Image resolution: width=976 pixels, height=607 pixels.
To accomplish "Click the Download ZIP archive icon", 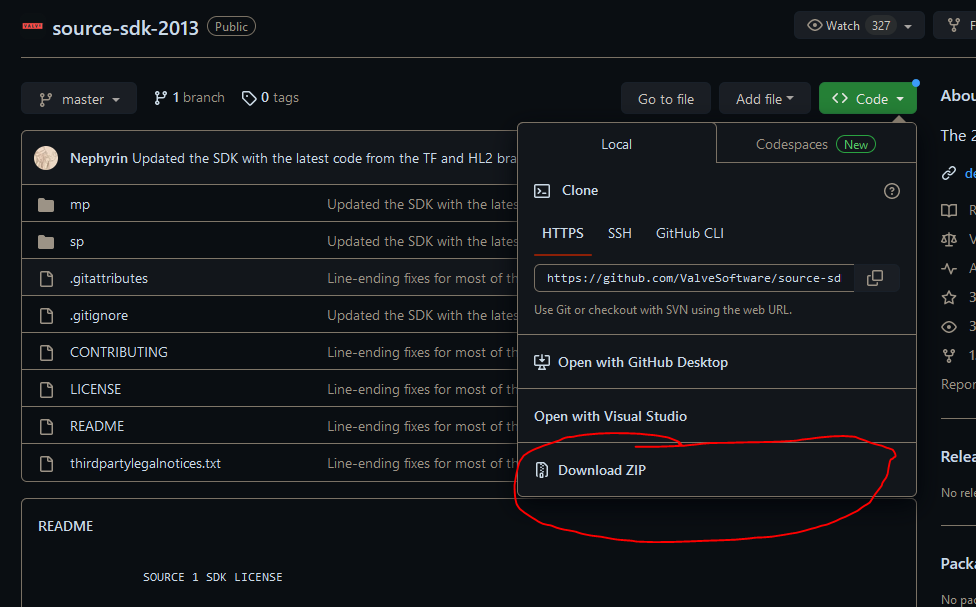I will [542, 470].
